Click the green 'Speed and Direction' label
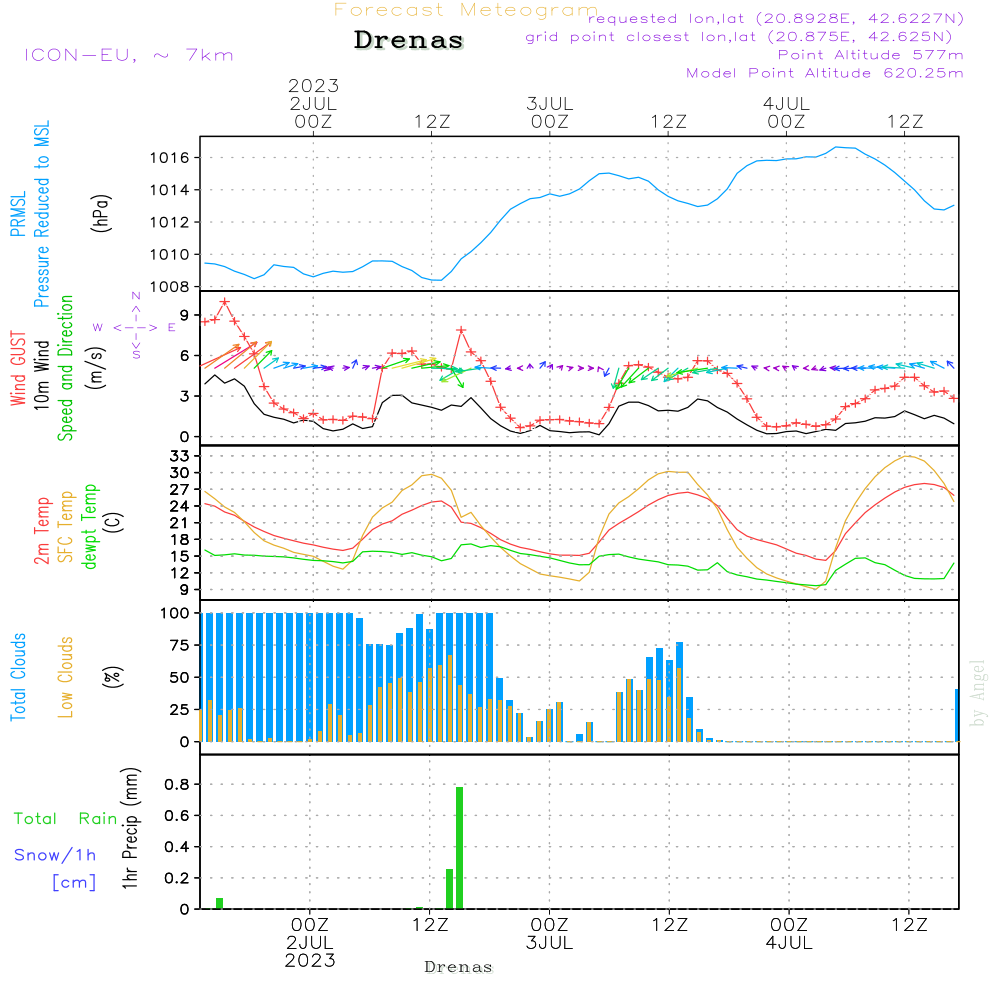This screenshot has width=1000, height=1000. pyautogui.click(x=65, y=368)
